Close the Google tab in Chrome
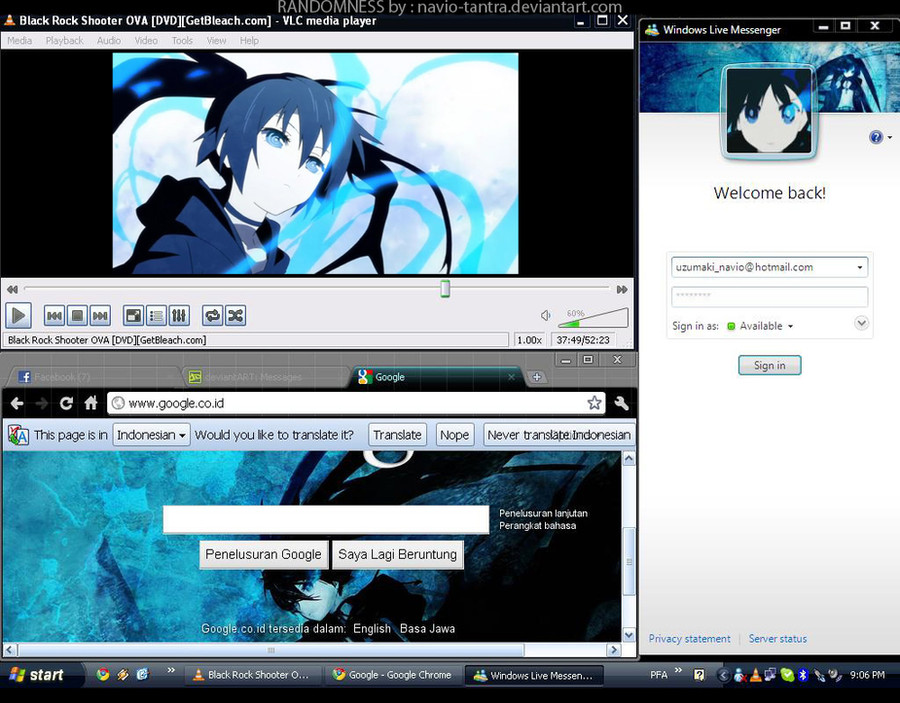 [x=511, y=377]
